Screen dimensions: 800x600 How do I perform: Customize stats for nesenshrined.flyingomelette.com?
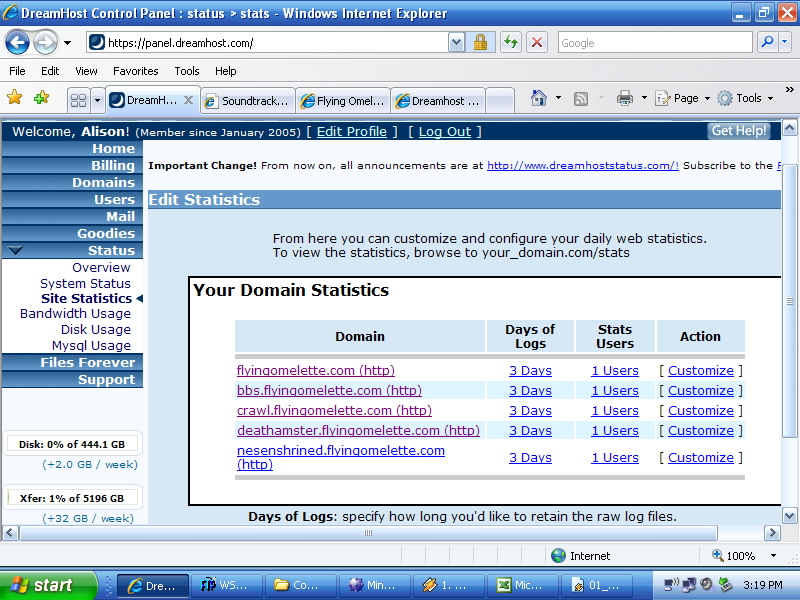tap(701, 457)
